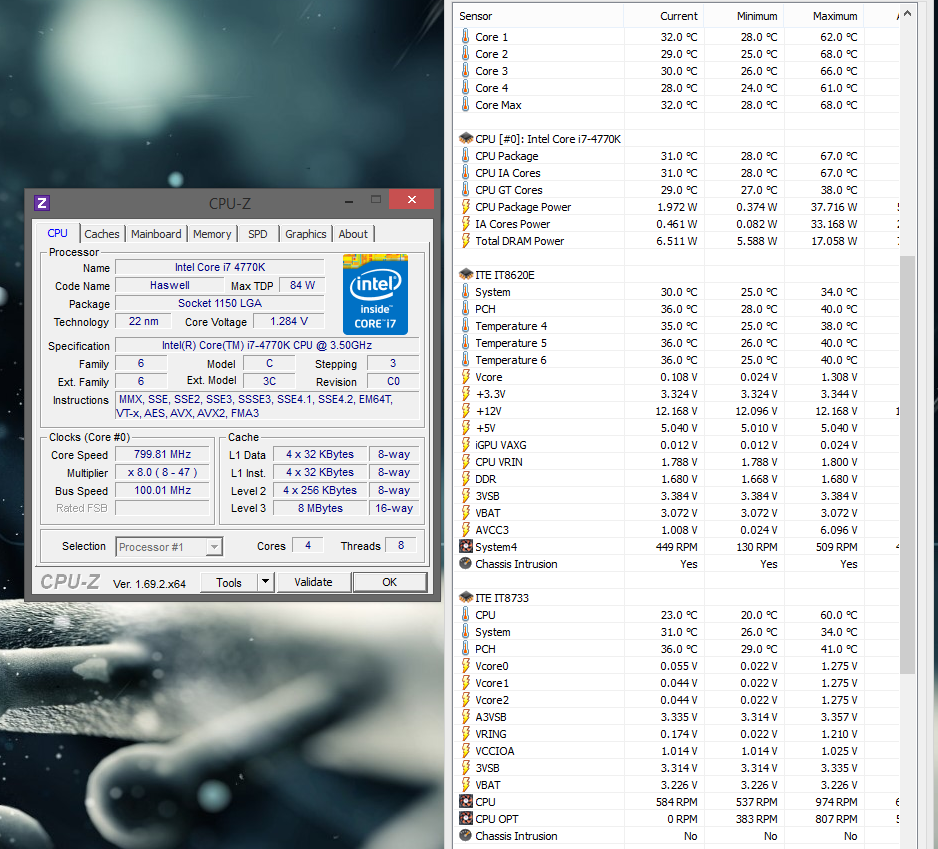Viewport: 938px width, 849px height.
Task: Open the About tab
Action: tap(353, 234)
